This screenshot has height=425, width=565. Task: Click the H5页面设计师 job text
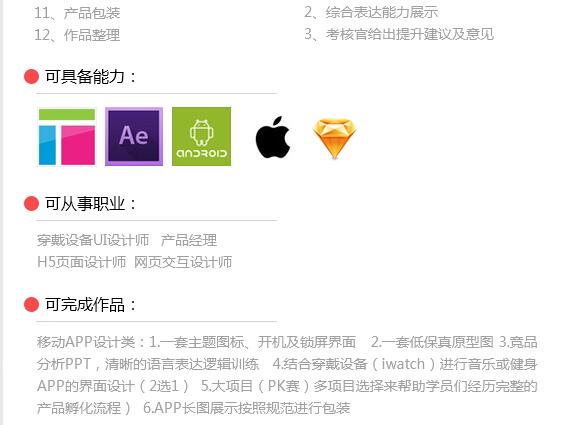(81, 262)
